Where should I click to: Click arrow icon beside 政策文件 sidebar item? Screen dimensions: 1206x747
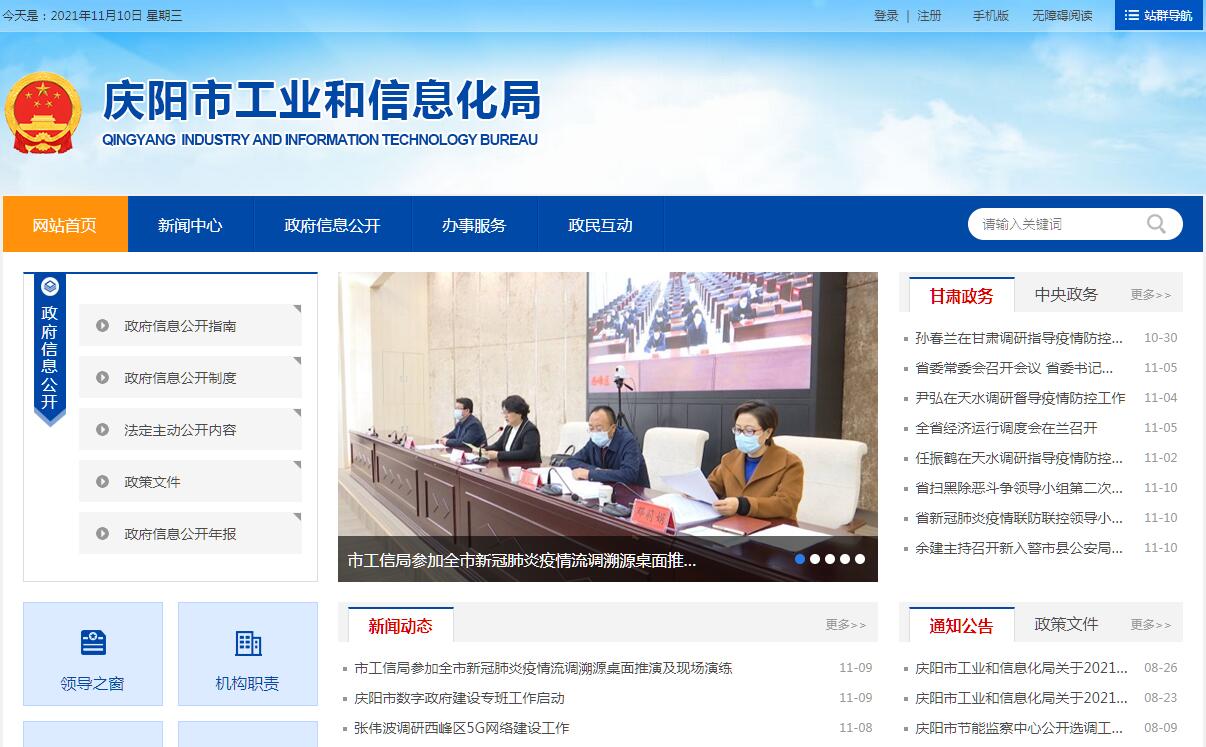pyautogui.click(x=102, y=482)
